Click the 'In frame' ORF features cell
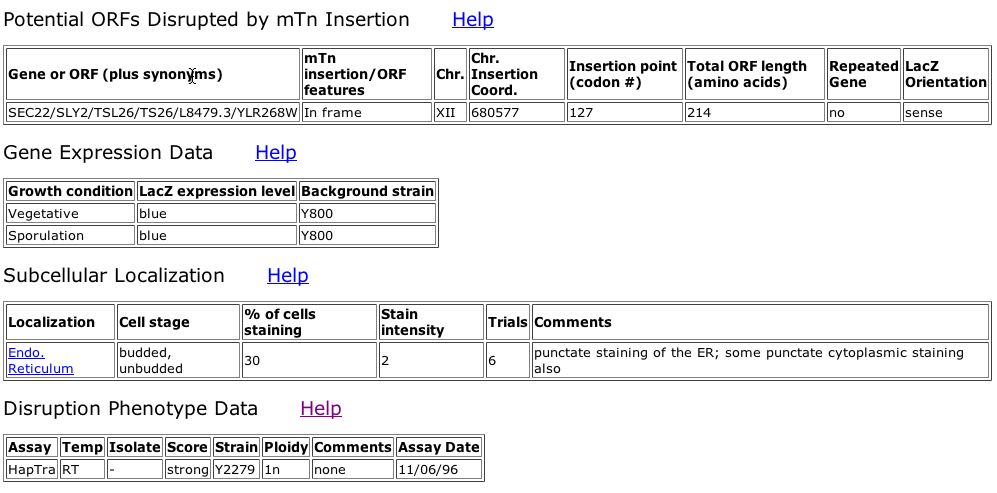The image size is (997, 493). [366, 113]
